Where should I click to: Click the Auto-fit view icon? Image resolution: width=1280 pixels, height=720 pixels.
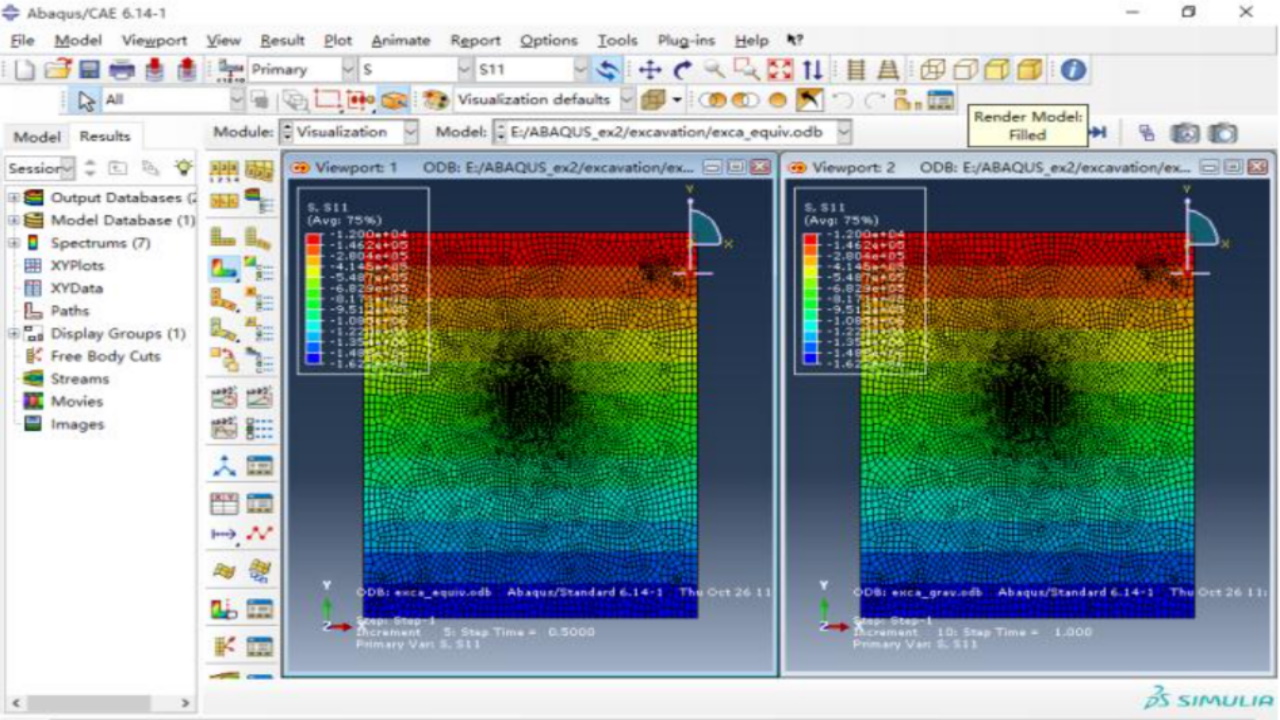779,70
